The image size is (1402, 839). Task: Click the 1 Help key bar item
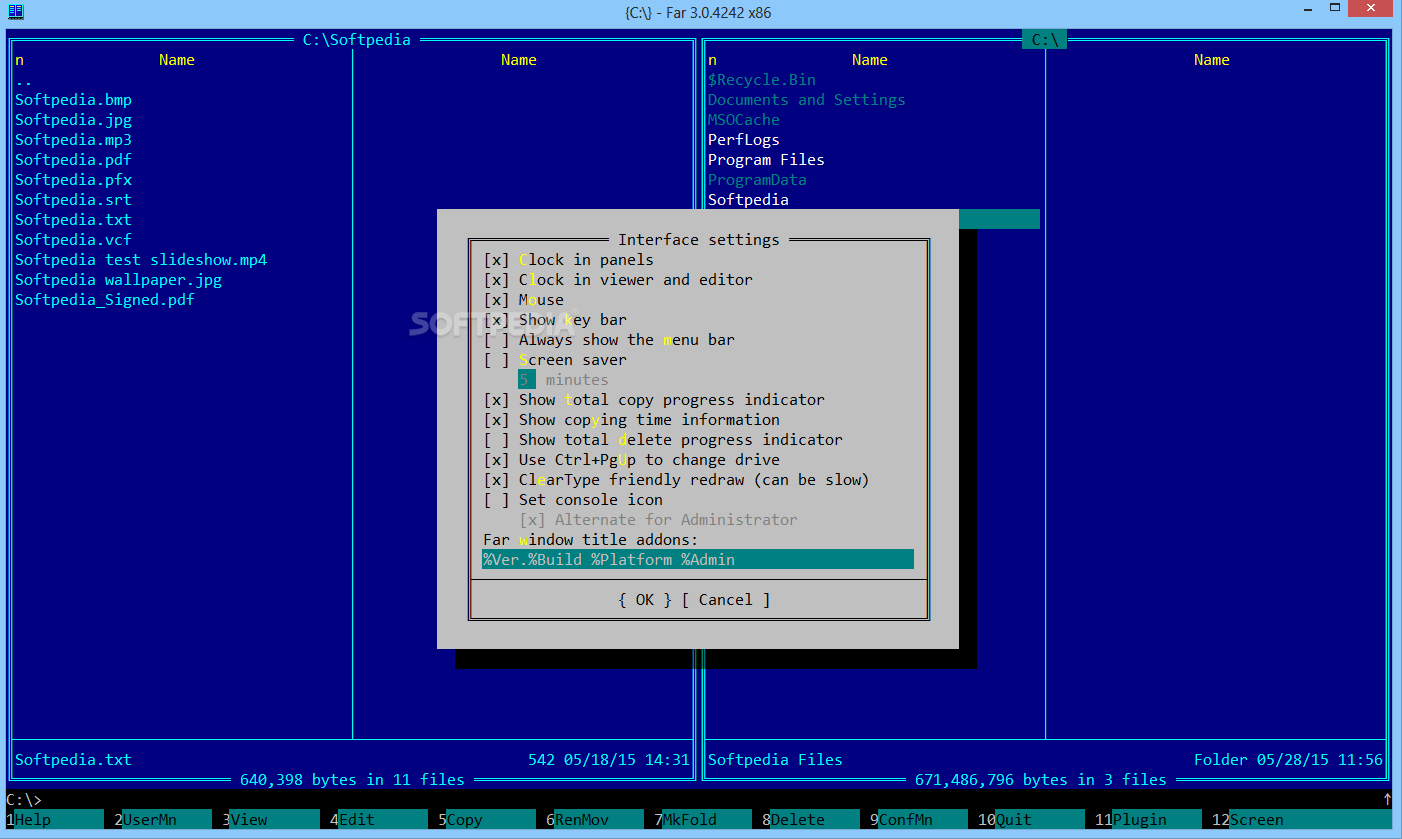click(54, 820)
